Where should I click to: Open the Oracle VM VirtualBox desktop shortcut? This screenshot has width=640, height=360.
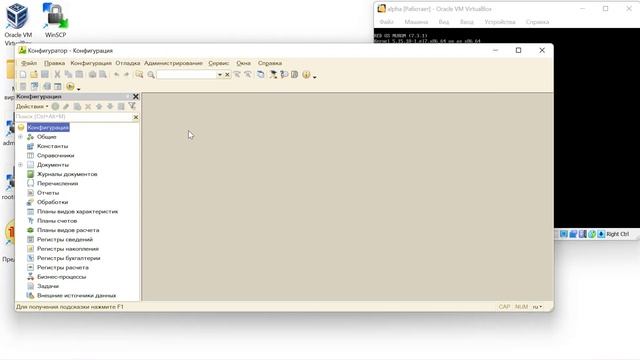(18, 24)
